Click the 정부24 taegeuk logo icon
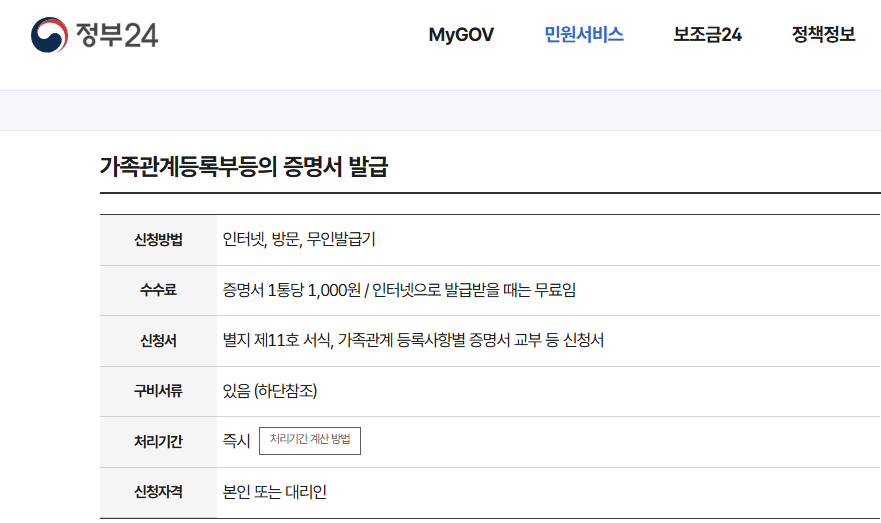 (x=49, y=35)
